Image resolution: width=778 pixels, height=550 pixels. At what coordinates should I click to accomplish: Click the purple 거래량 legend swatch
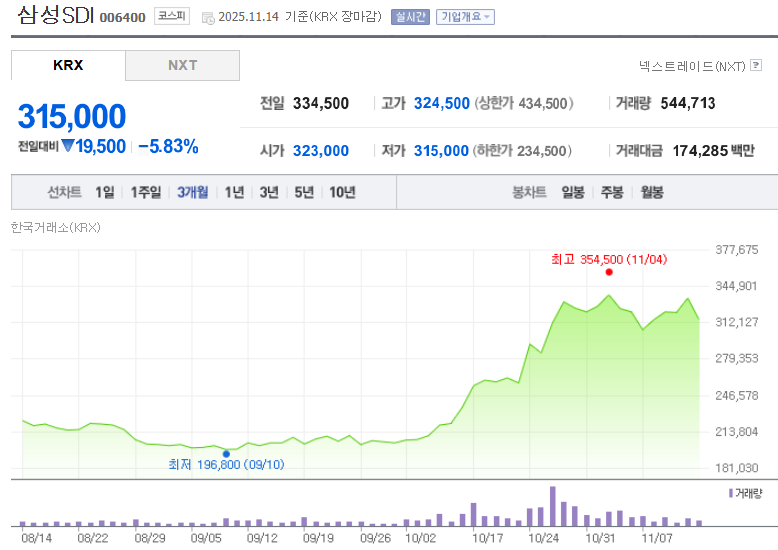(731, 493)
